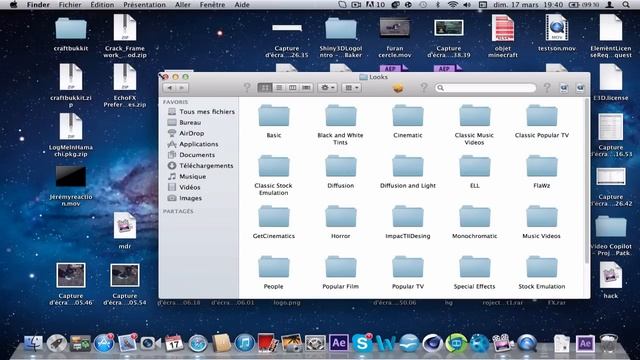Viewport: 640px width, 360px height.
Task: Select the ELL folder
Action: tap(474, 166)
